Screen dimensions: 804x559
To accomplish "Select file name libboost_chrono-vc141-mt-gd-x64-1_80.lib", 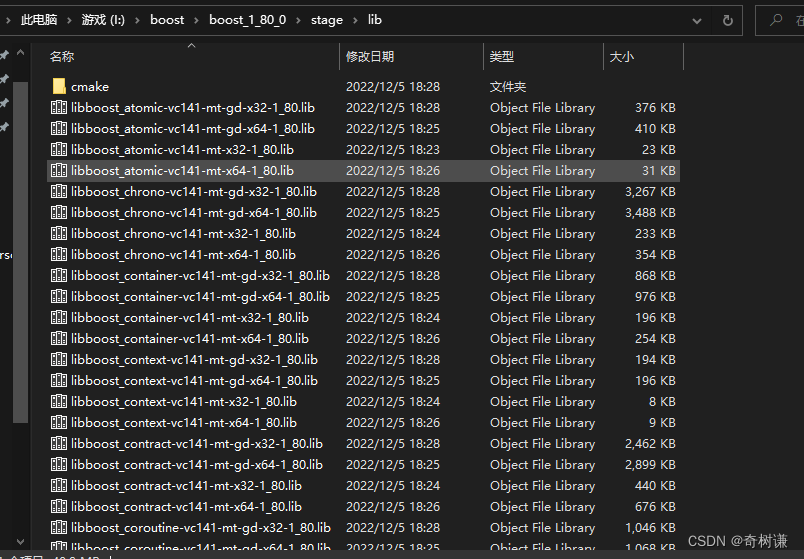I will coord(194,212).
